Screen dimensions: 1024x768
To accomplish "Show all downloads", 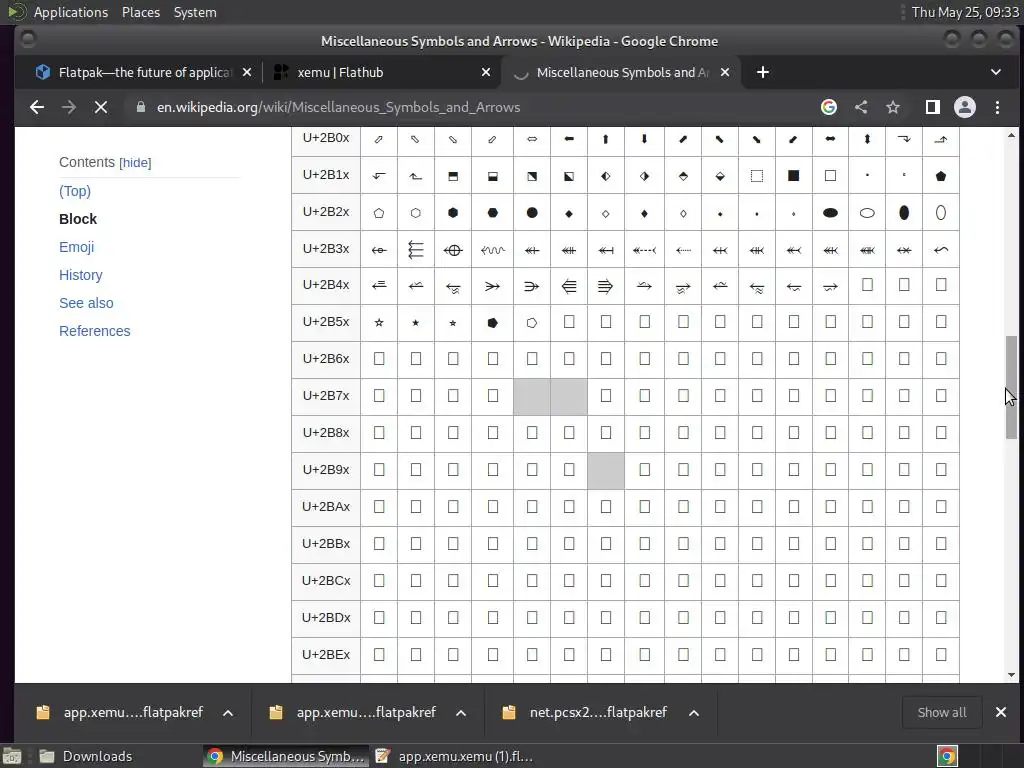I will point(942,712).
